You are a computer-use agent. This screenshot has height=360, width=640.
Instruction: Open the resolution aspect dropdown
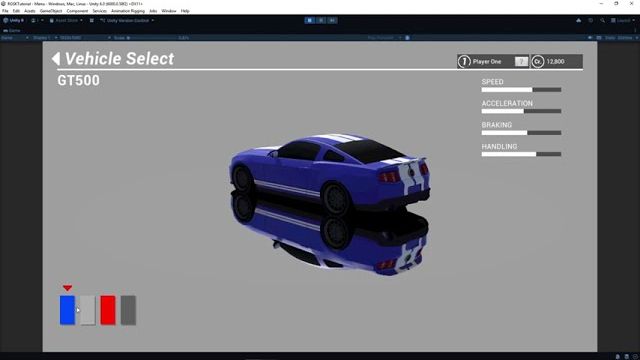[85, 38]
